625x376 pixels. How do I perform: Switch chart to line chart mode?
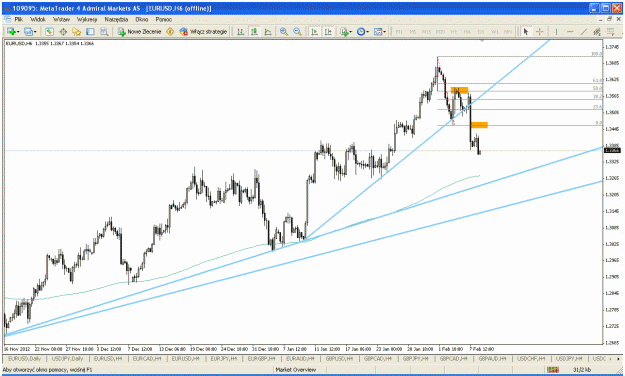point(268,31)
